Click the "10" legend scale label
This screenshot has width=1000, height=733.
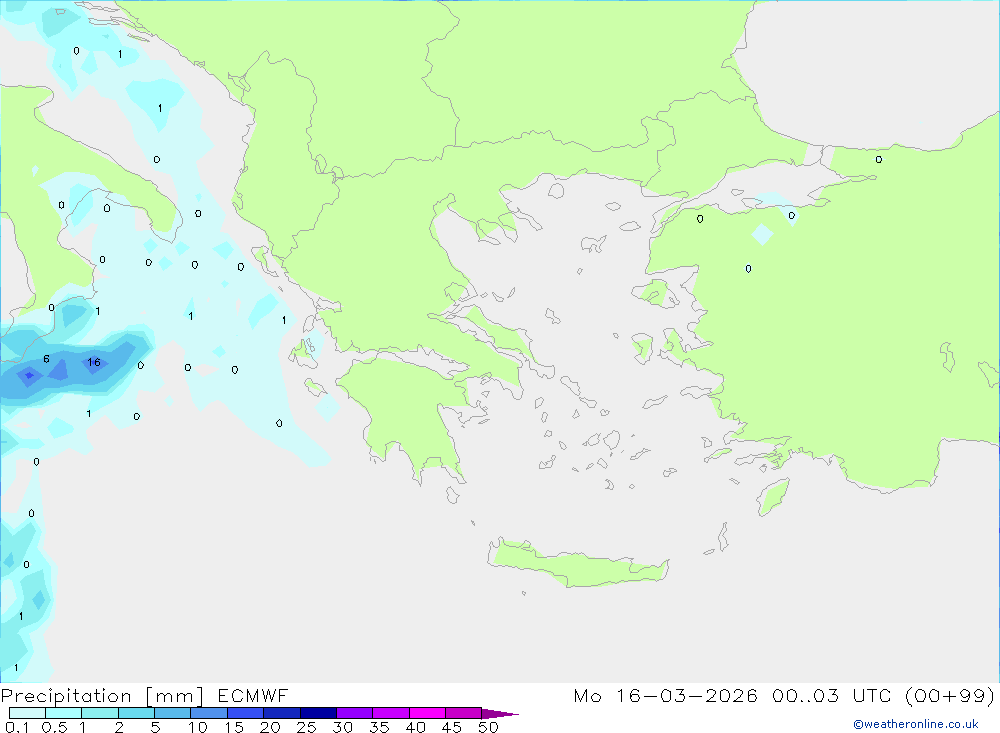198,727
